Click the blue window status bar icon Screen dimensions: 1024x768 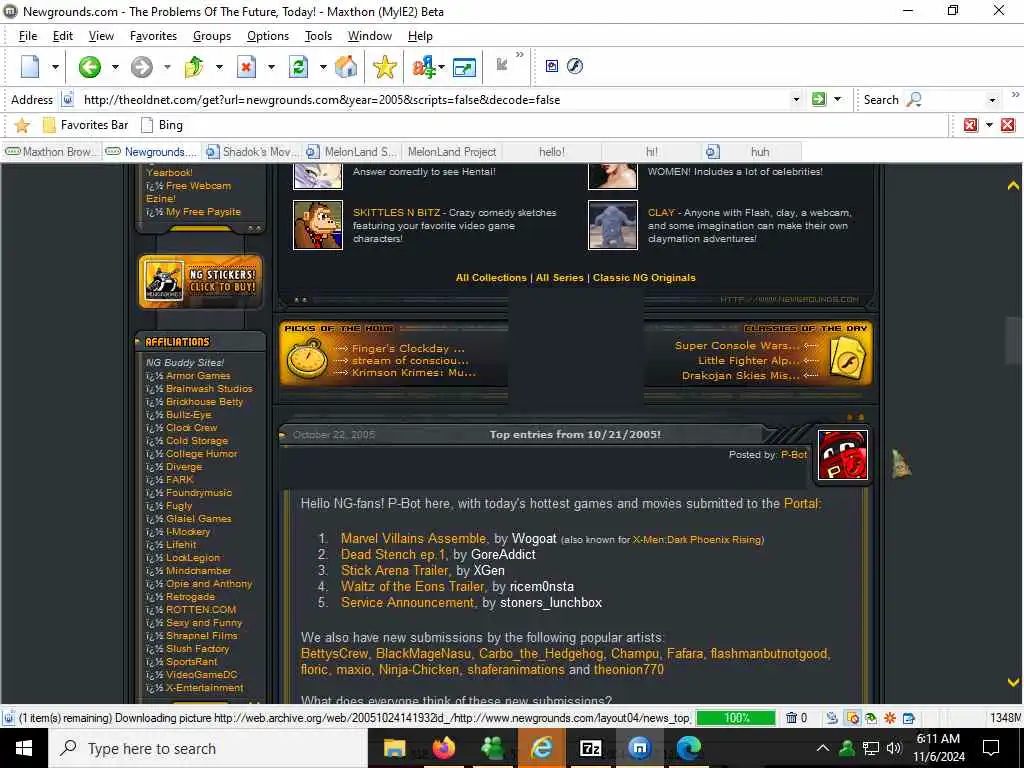[x=908, y=718]
